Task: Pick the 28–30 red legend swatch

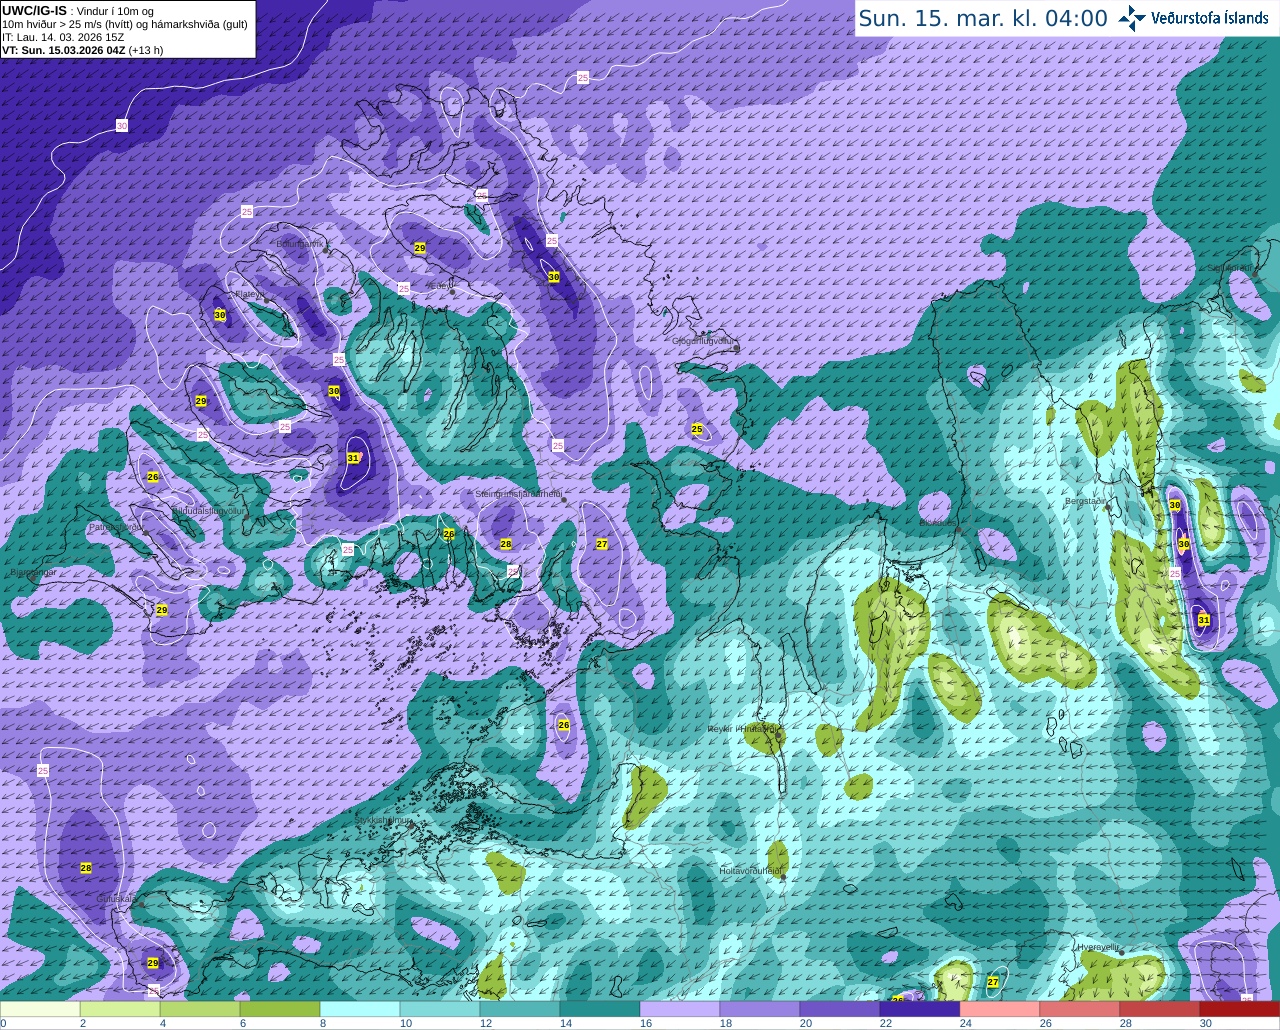Action: click(x=1160, y=1009)
